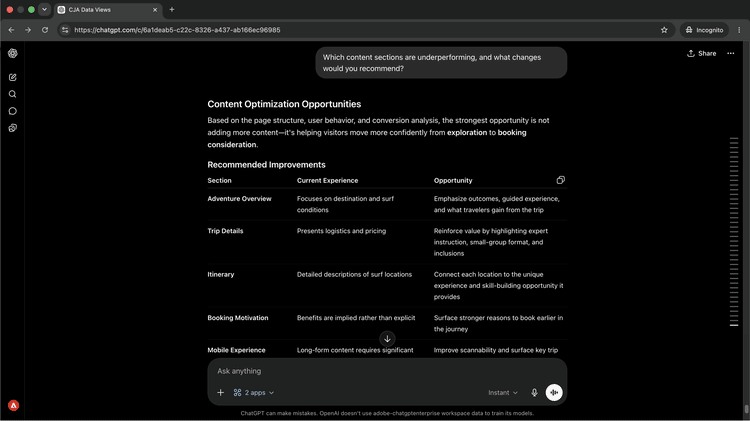Click the 'Section' column header
This screenshot has width=750, height=421.
click(220, 180)
